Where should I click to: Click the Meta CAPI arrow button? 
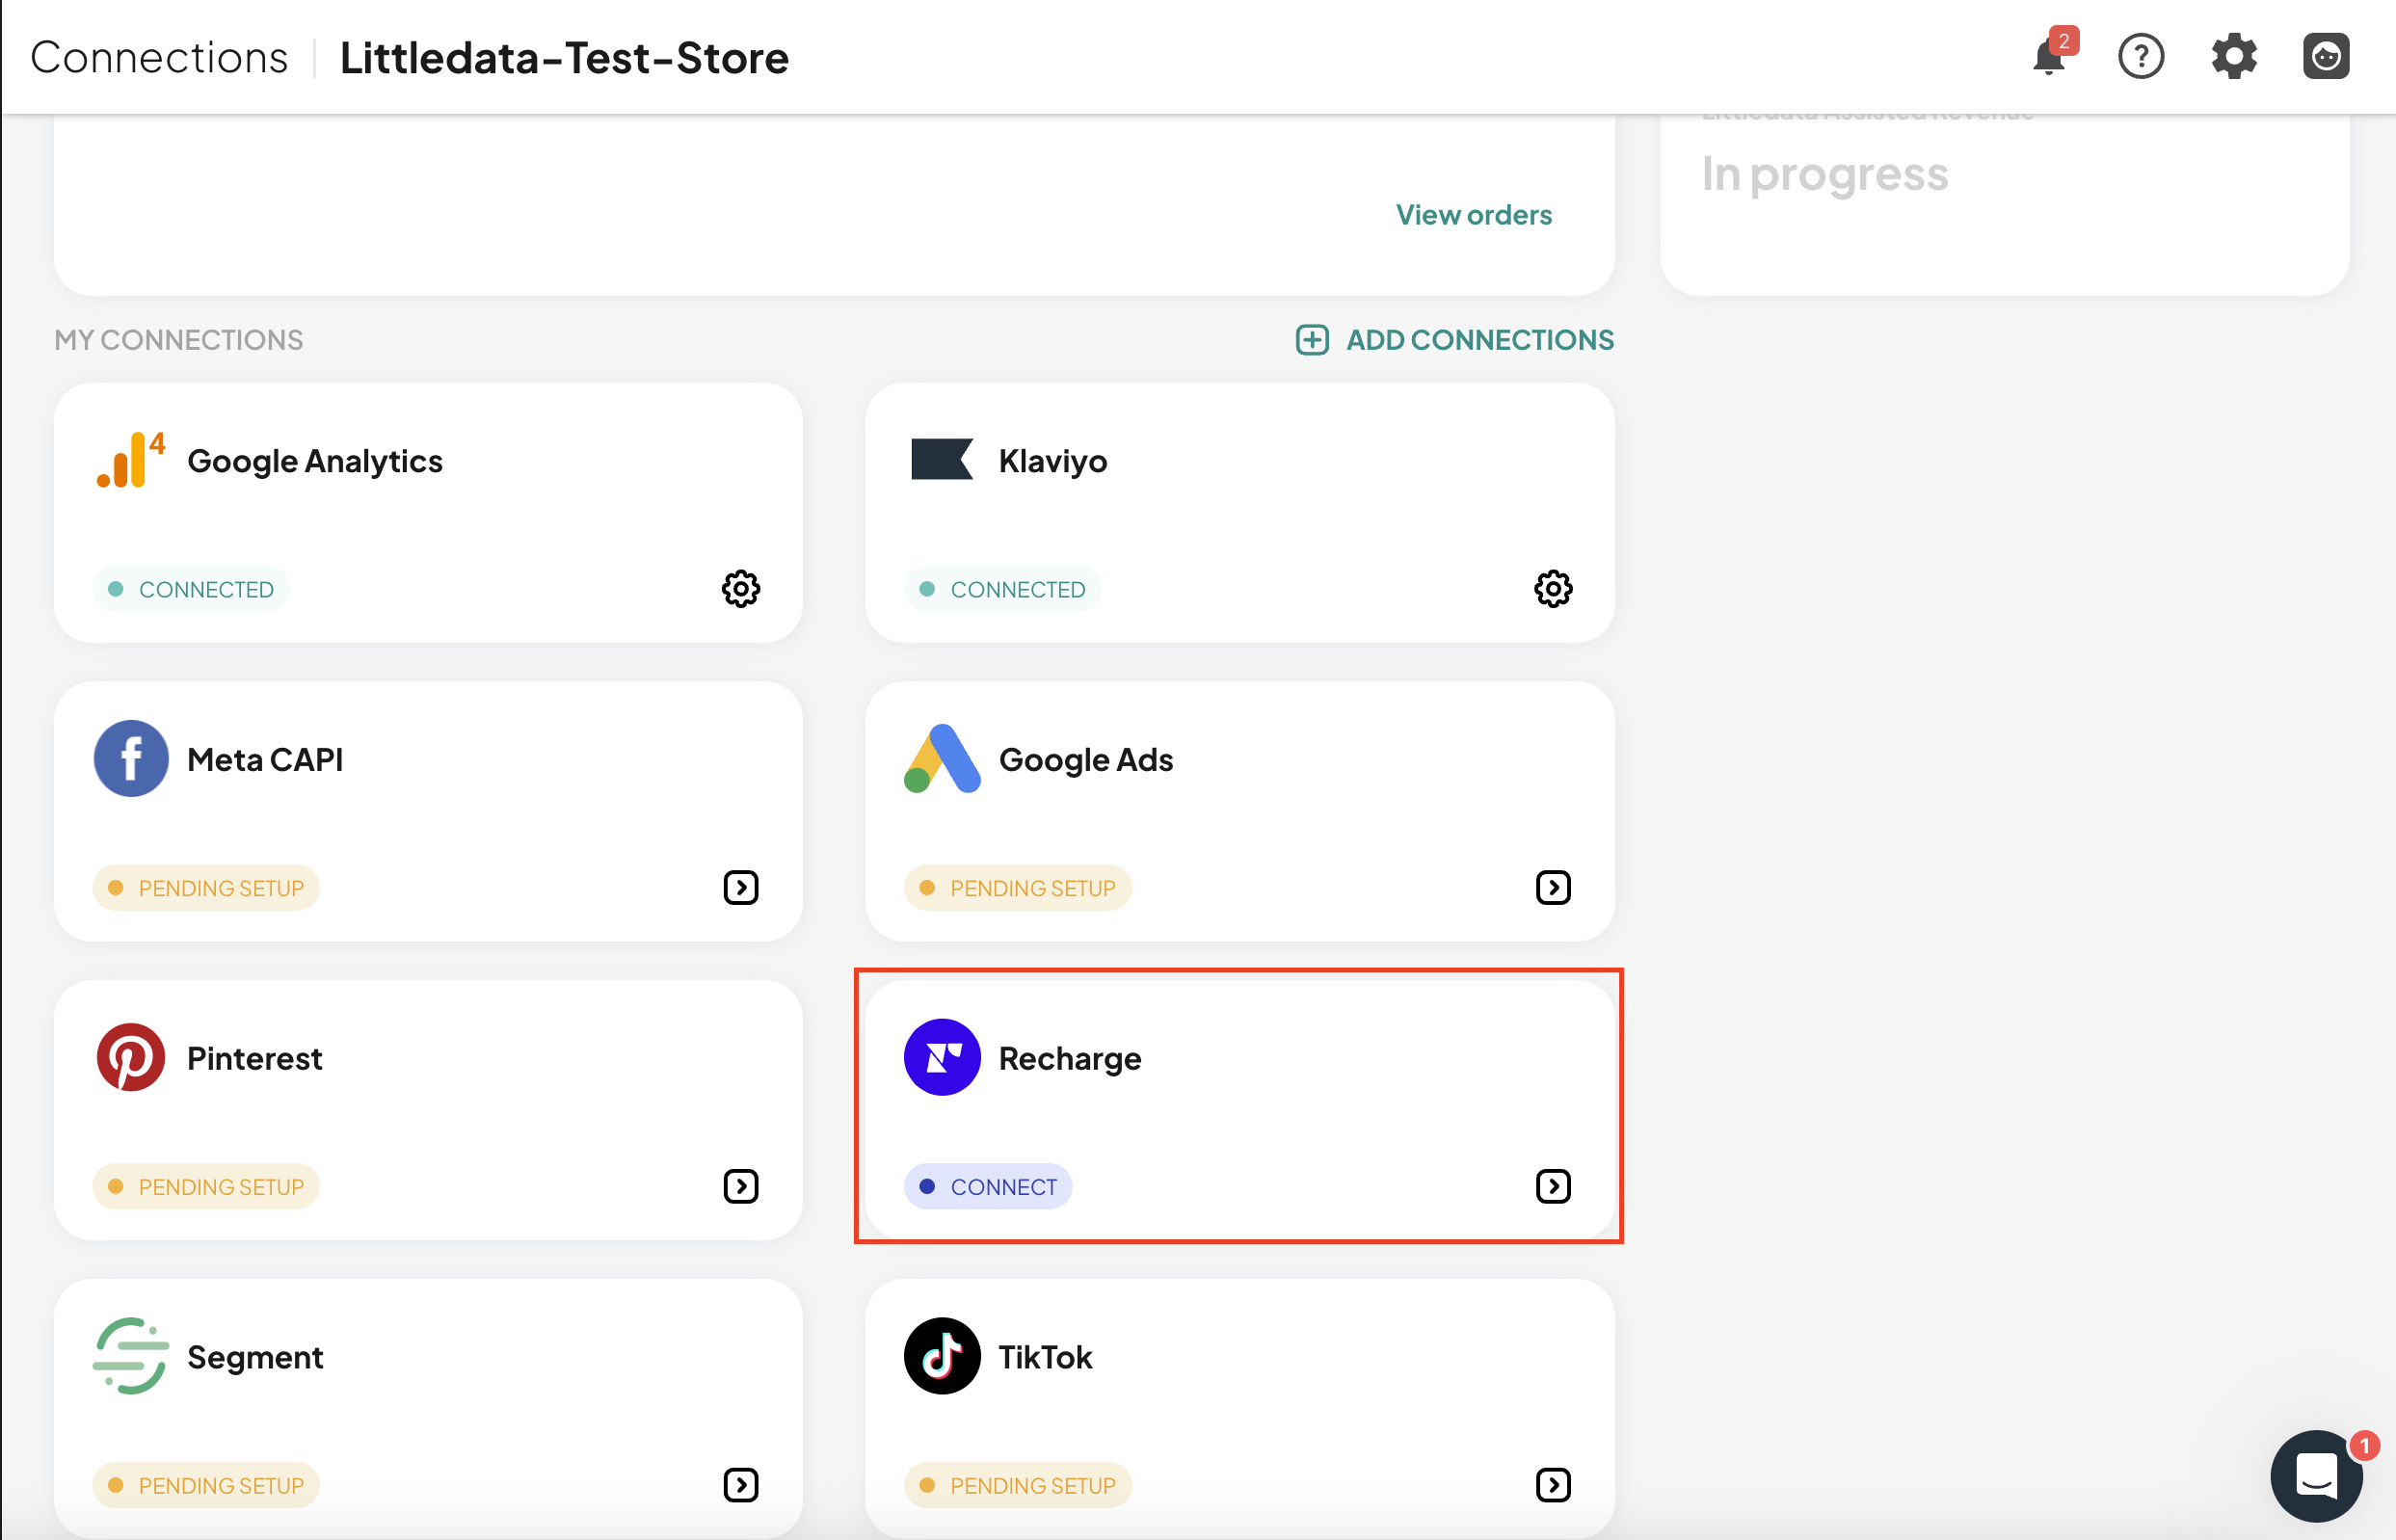(741, 888)
